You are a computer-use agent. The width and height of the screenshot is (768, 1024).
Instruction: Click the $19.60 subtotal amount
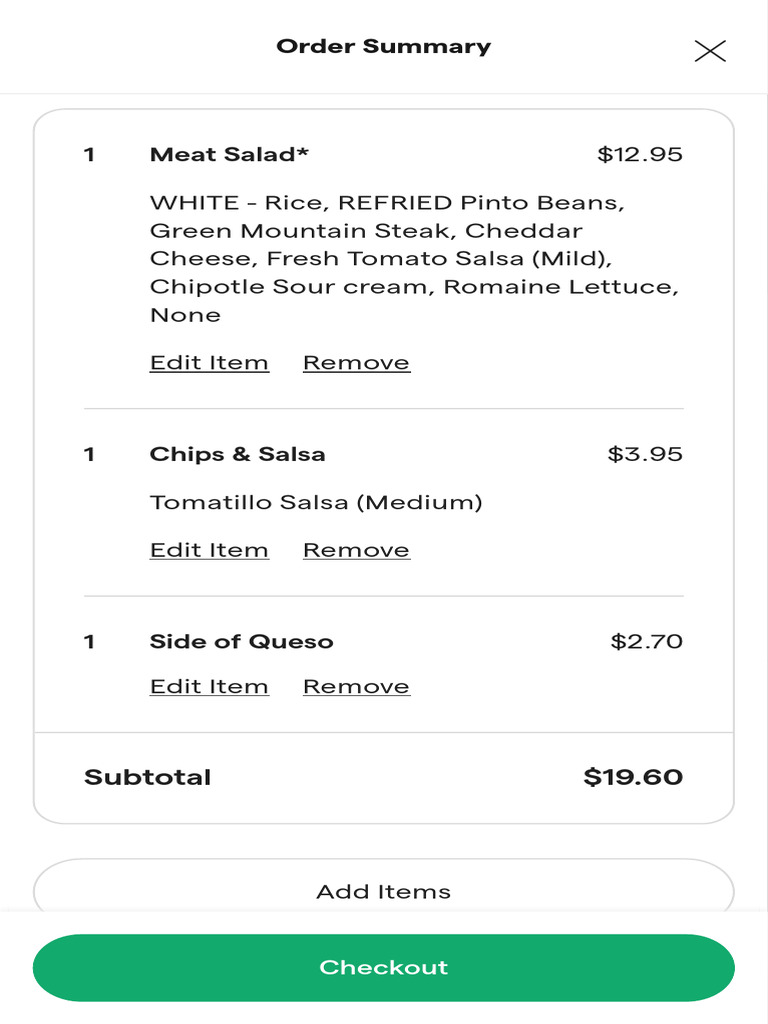(633, 777)
